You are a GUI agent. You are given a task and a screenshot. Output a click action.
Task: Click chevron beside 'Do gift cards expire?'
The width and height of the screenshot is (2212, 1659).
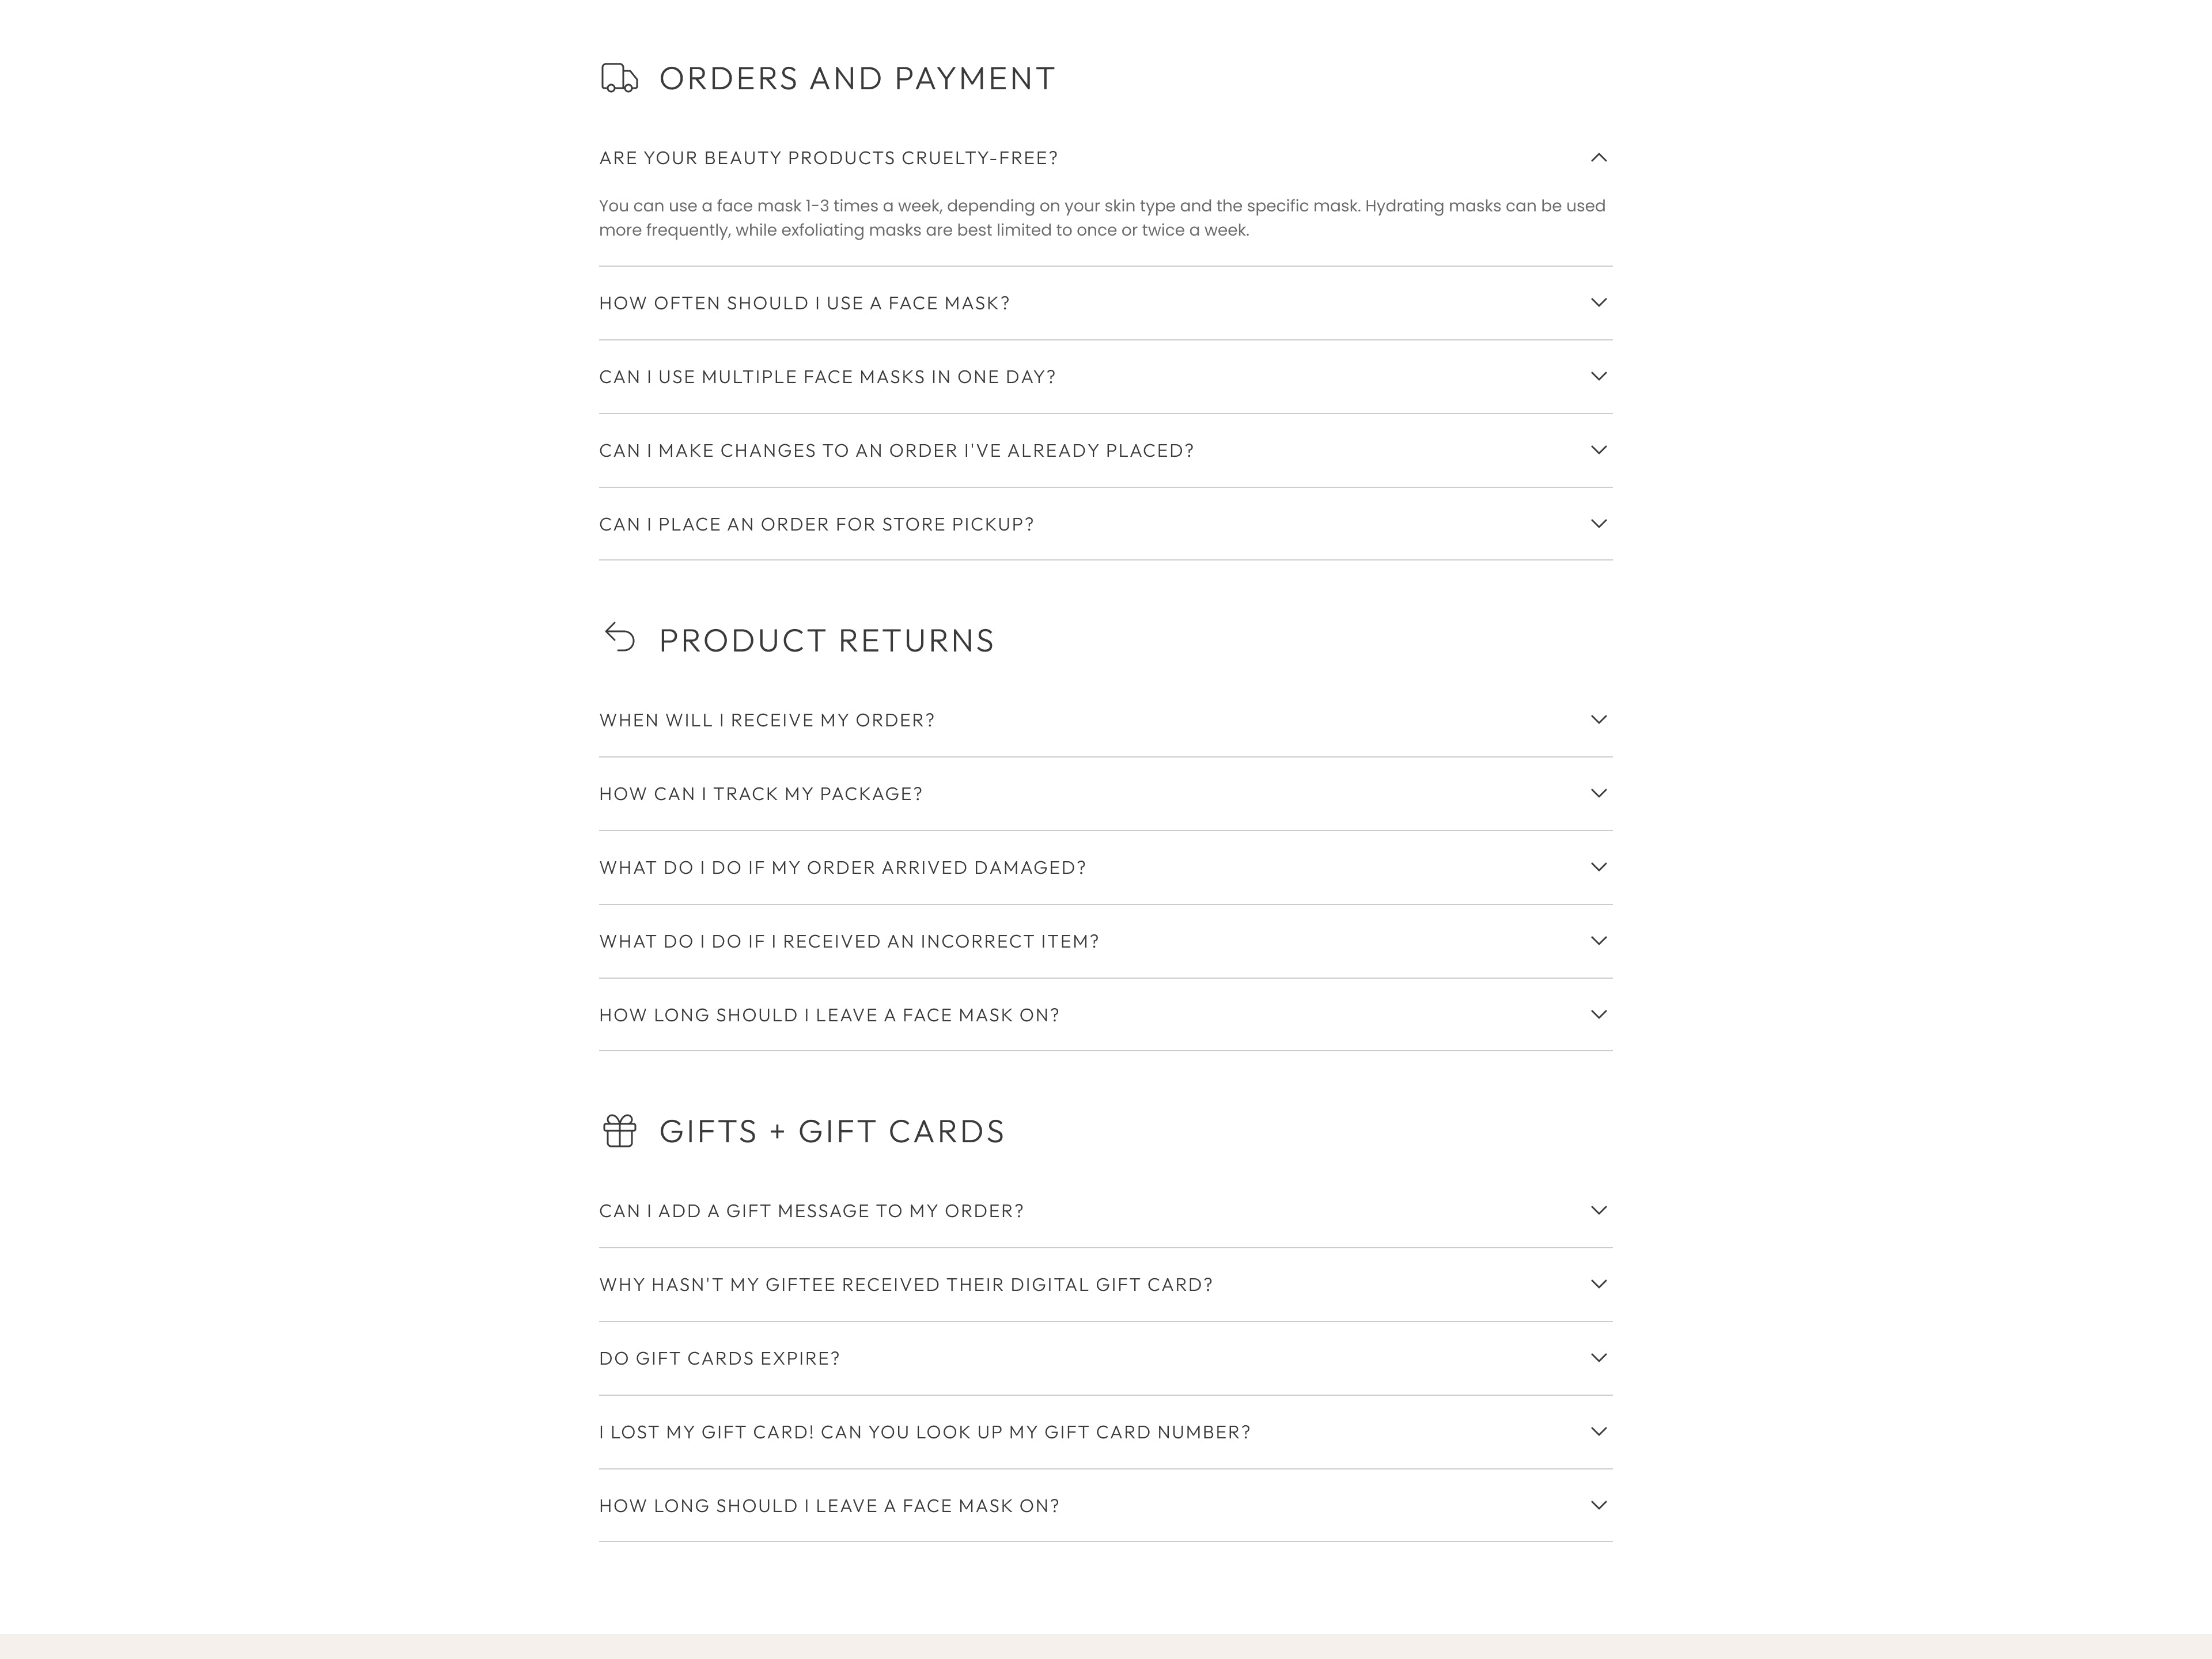pos(1598,1358)
